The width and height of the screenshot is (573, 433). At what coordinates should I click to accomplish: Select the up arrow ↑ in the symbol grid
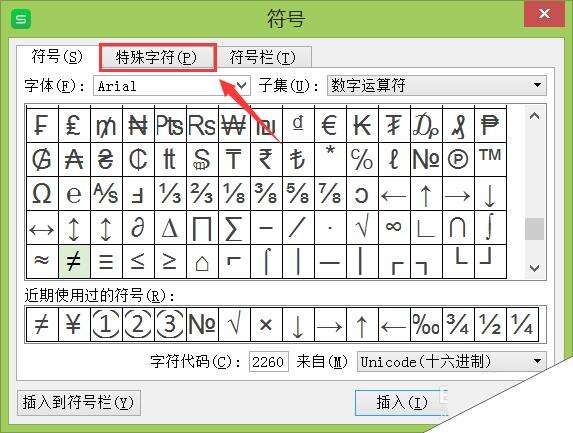[426, 194]
